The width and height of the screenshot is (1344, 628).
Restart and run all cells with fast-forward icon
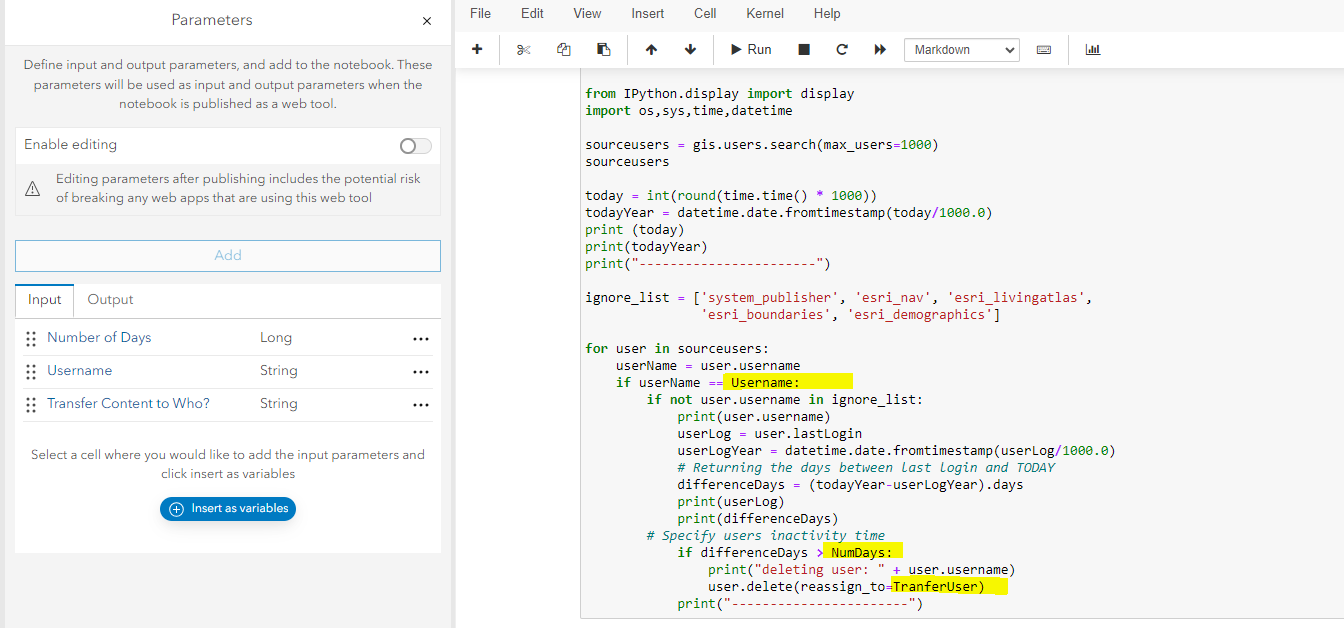coord(880,49)
